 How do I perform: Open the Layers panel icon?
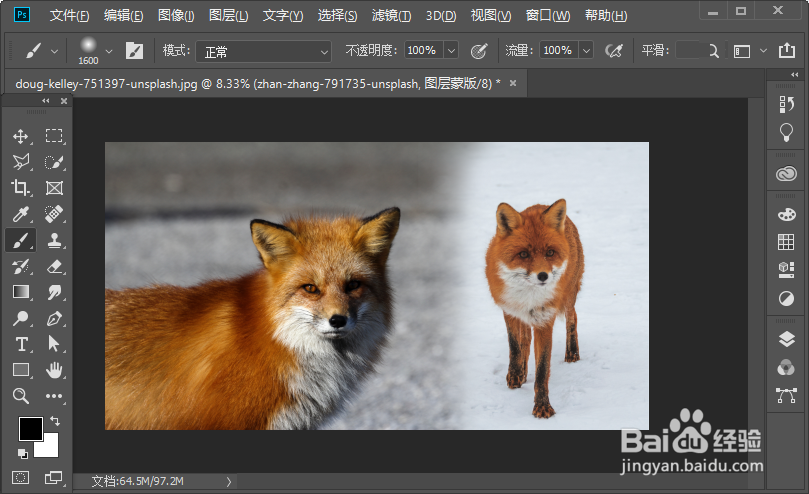click(x=786, y=339)
